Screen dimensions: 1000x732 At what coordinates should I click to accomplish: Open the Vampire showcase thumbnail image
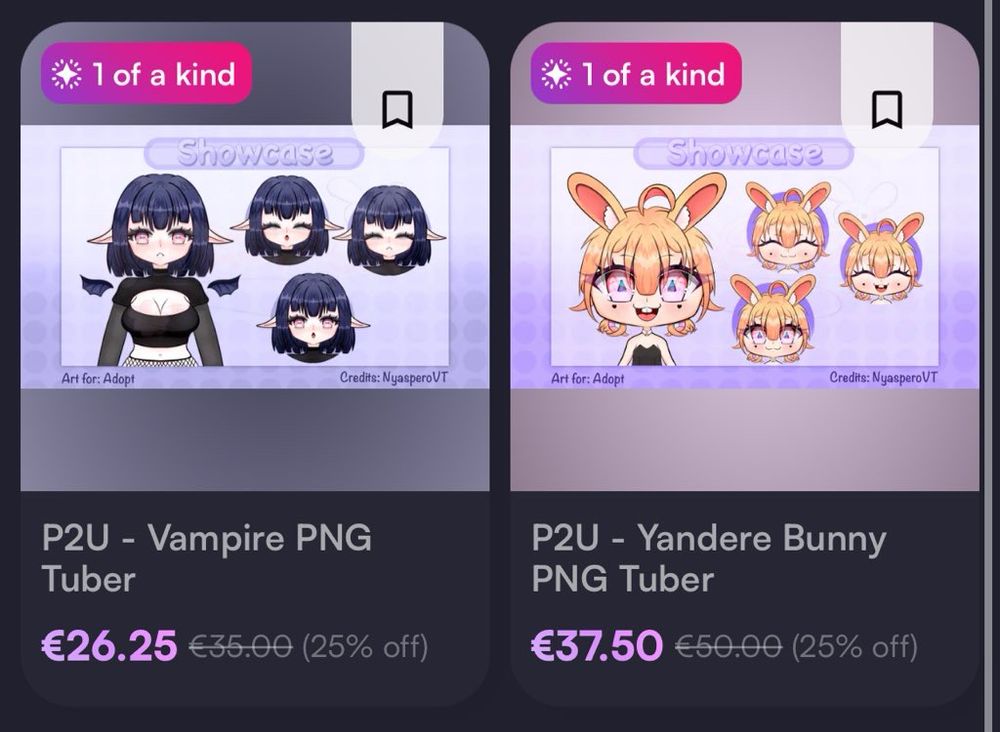[x=255, y=256]
